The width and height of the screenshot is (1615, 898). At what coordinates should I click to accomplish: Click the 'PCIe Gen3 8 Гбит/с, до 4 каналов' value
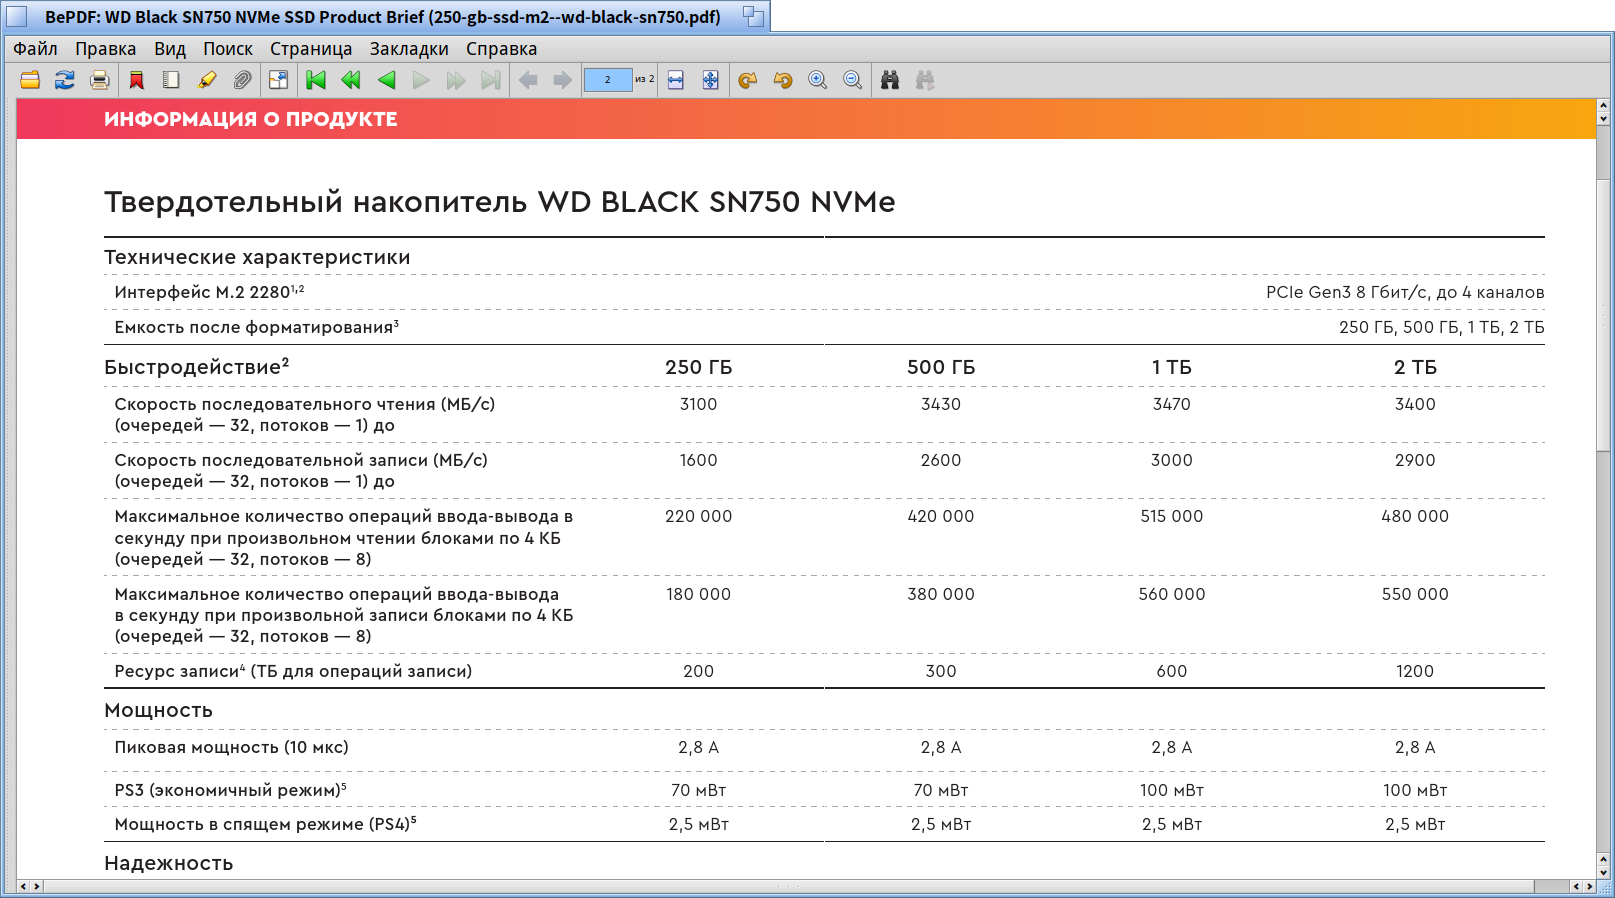click(x=1405, y=292)
